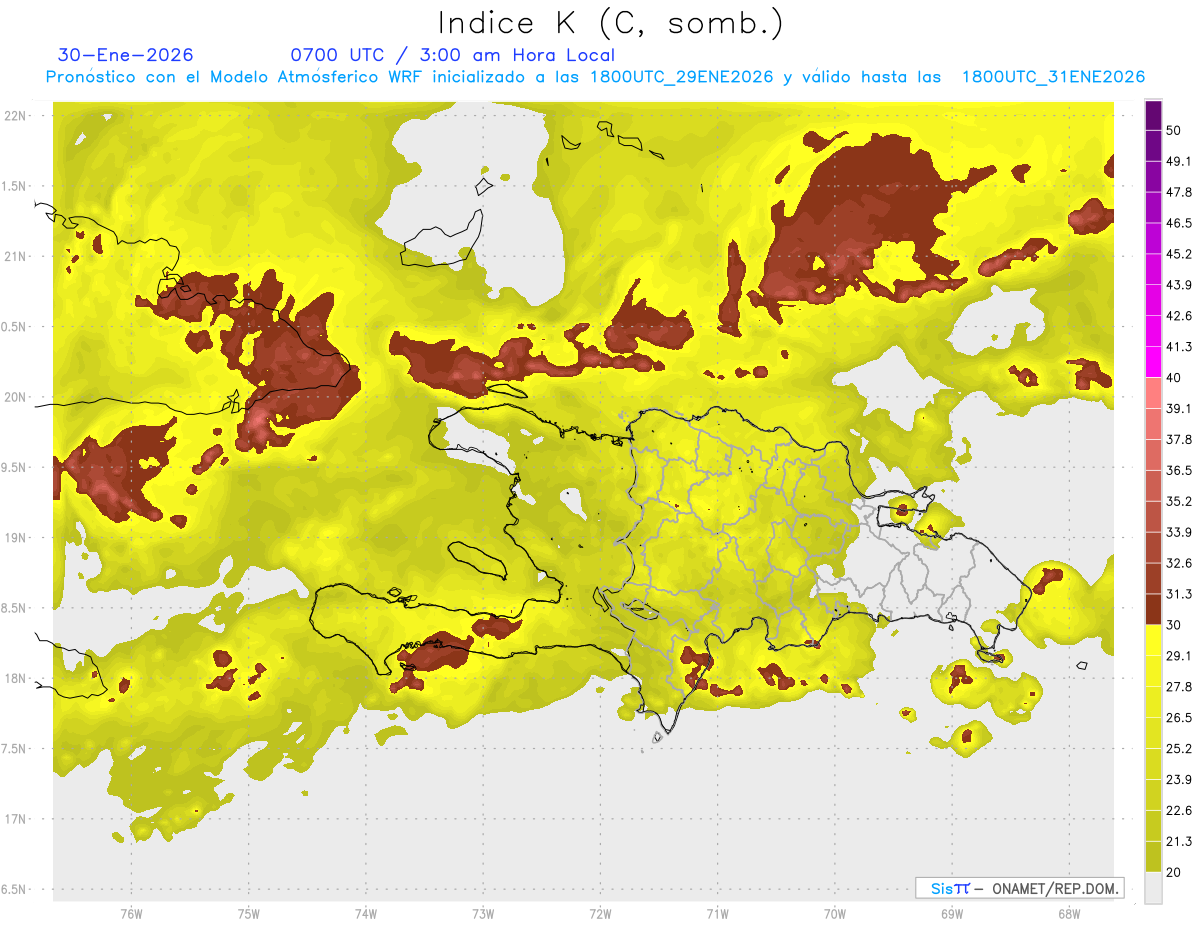Click the 70W longitude axis label
The height and width of the screenshot is (927, 1200).
[834, 913]
